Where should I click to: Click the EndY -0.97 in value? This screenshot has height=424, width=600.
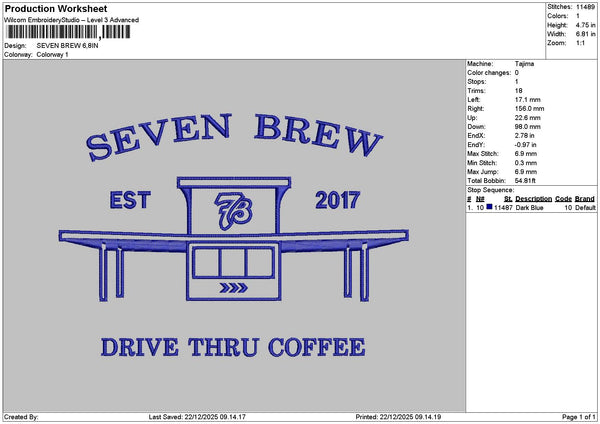pyautogui.click(x=525, y=145)
